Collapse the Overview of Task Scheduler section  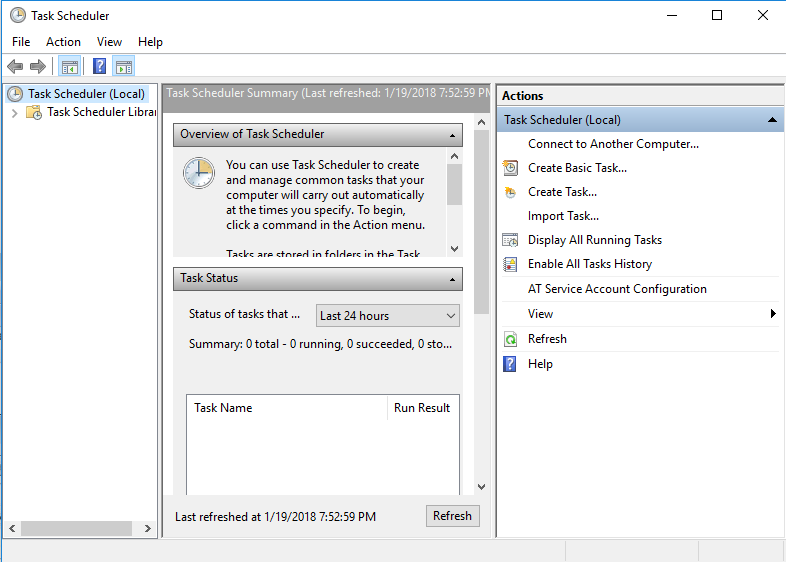(x=452, y=135)
